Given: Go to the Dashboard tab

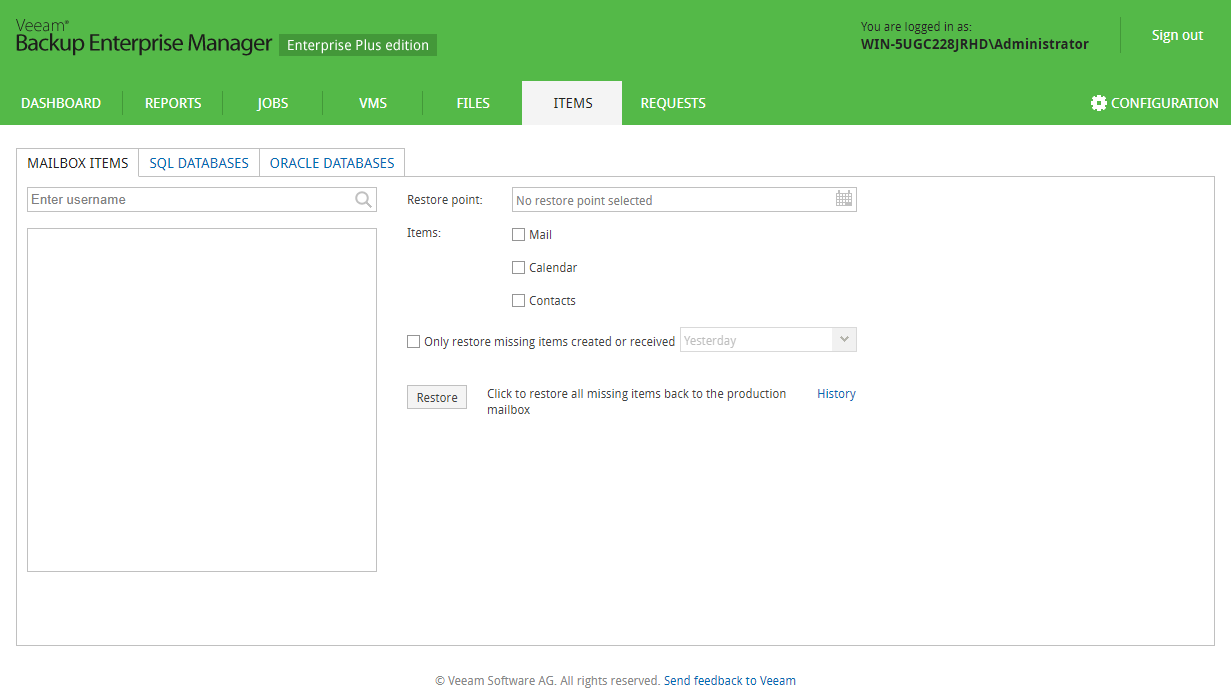Looking at the screenshot, I should pyautogui.click(x=61, y=103).
